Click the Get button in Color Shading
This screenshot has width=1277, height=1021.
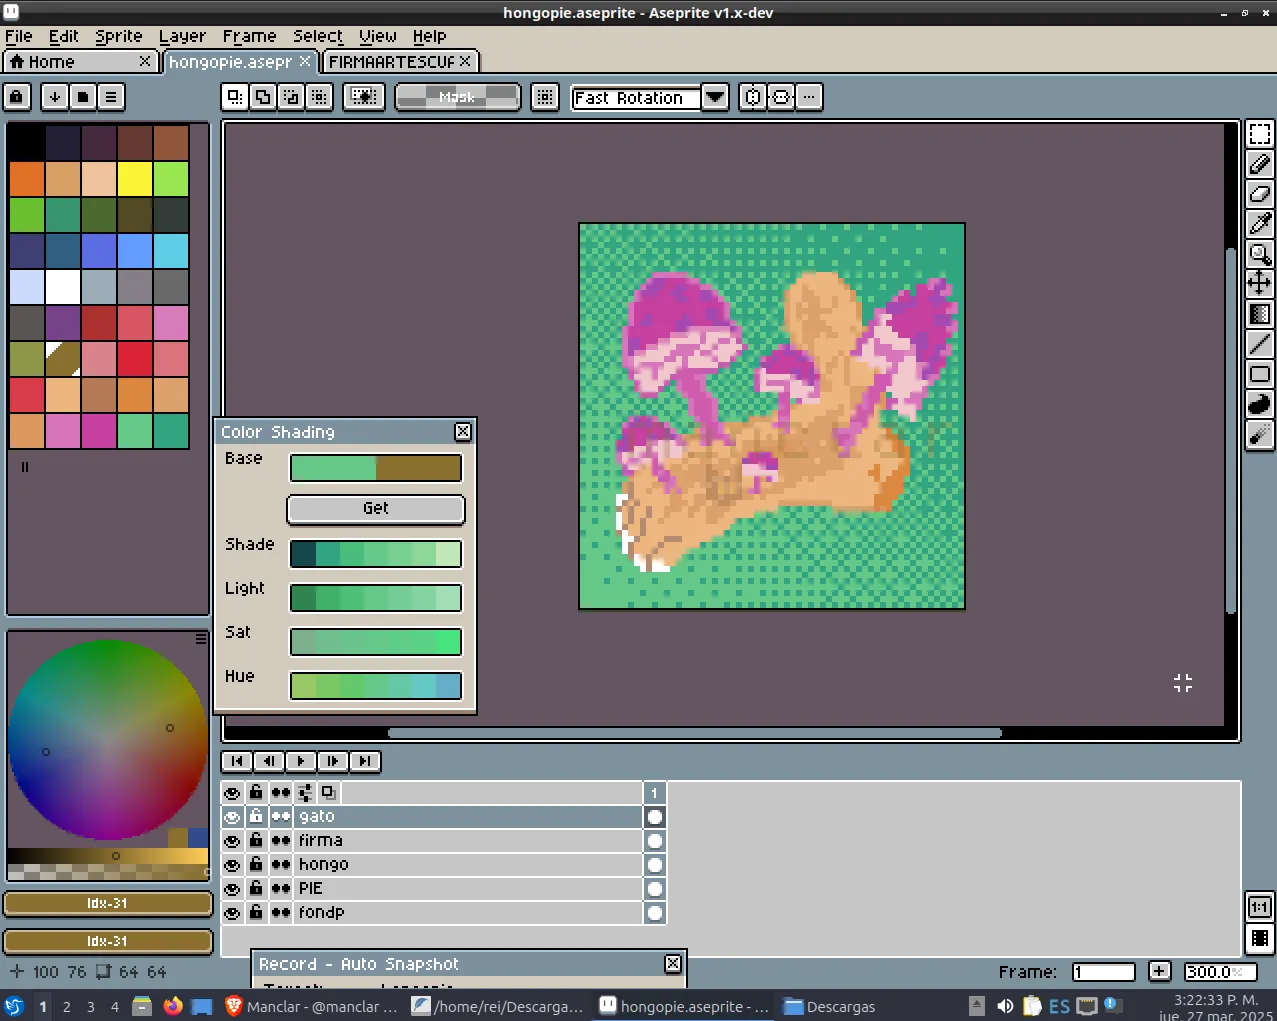(x=376, y=509)
